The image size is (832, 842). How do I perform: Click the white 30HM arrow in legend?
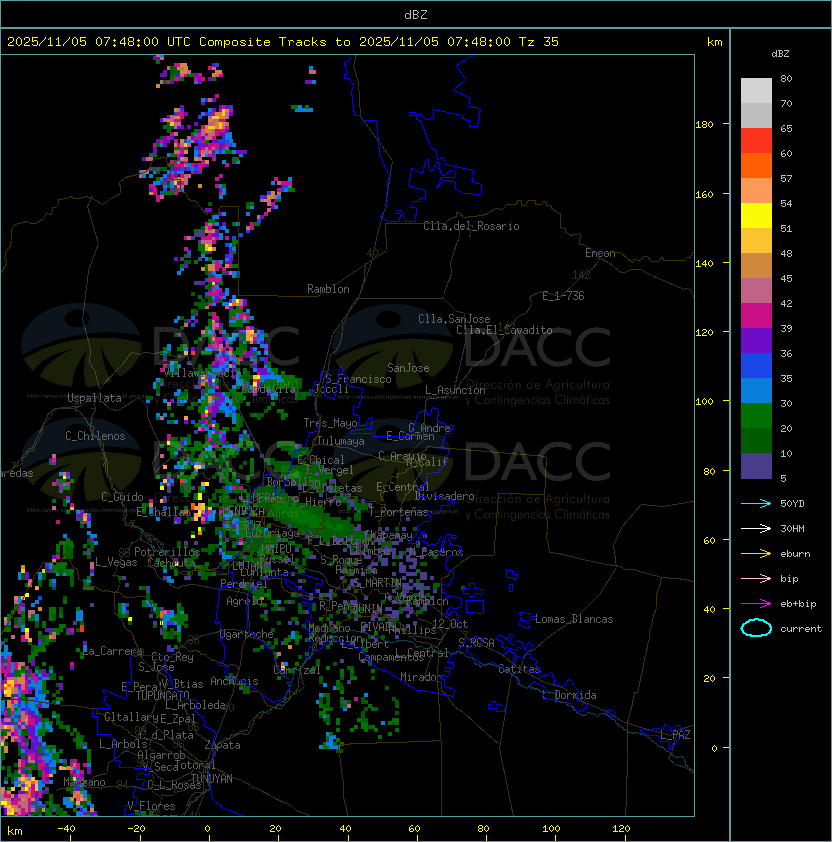click(756, 528)
